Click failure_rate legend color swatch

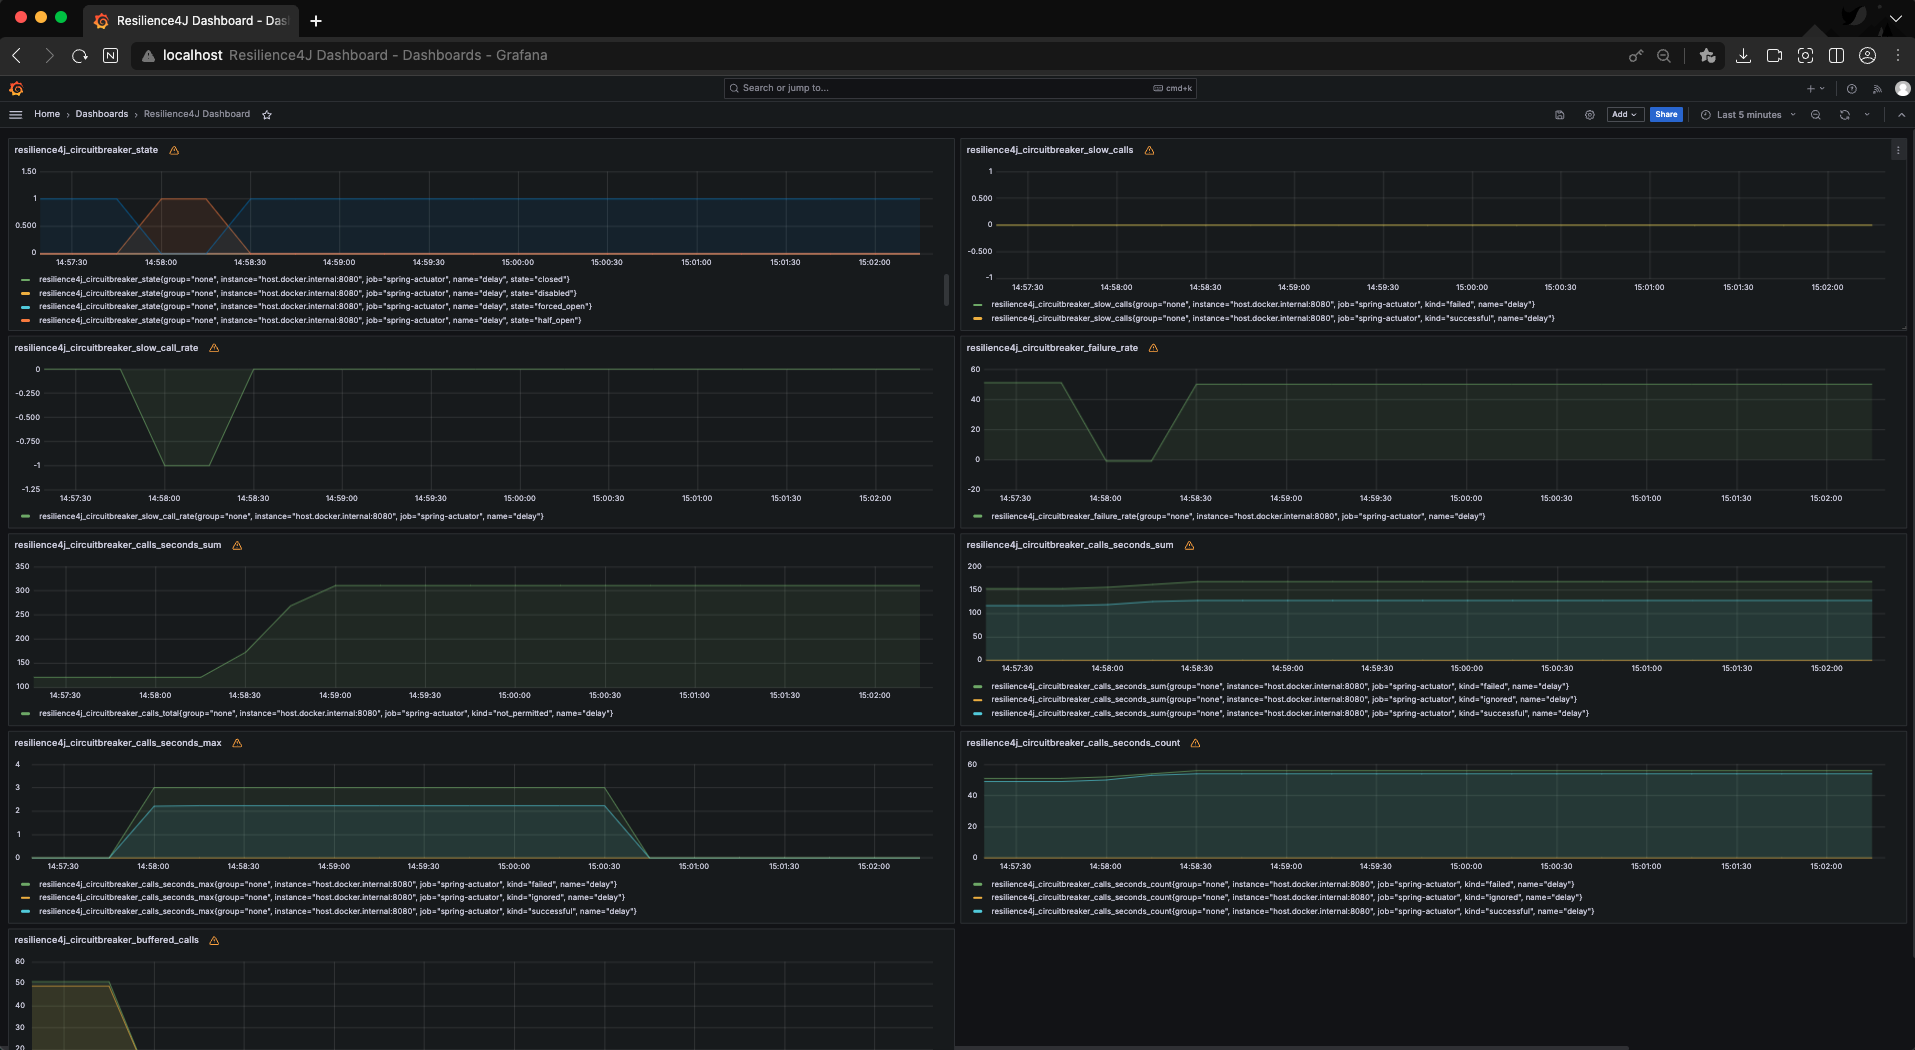[977, 517]
